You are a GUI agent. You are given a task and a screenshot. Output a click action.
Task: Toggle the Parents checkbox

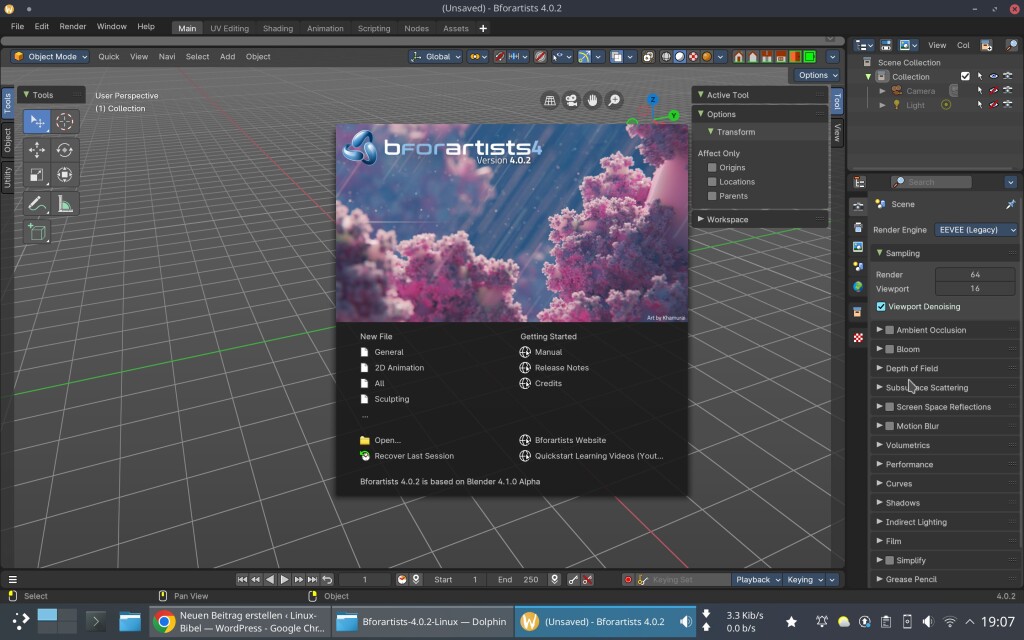(x=712, y=196)
